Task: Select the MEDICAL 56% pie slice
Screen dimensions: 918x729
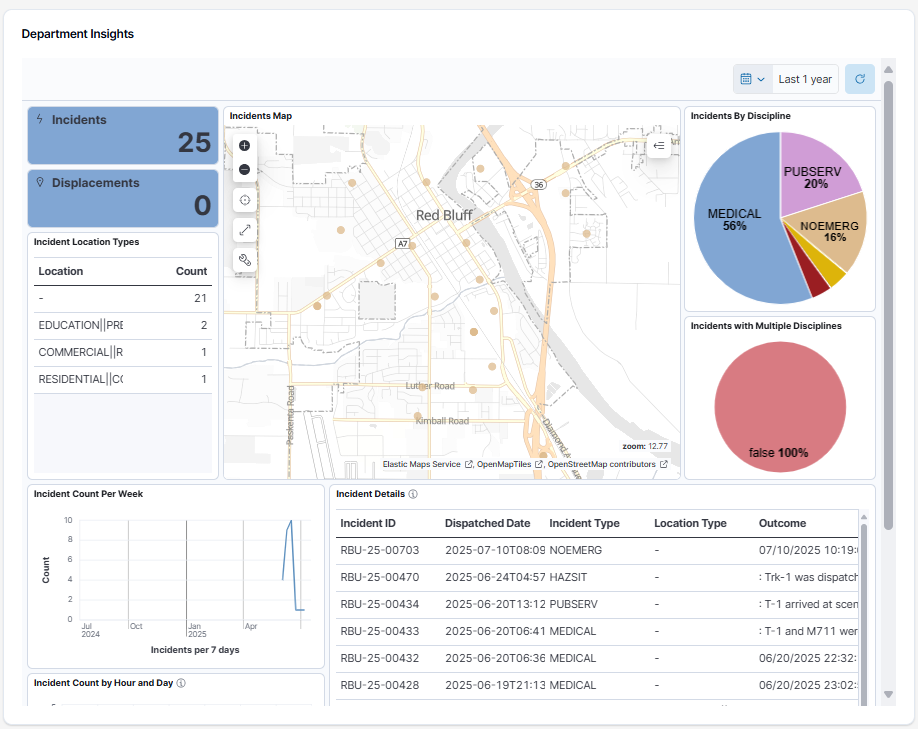Action: (x=735, y=220)
